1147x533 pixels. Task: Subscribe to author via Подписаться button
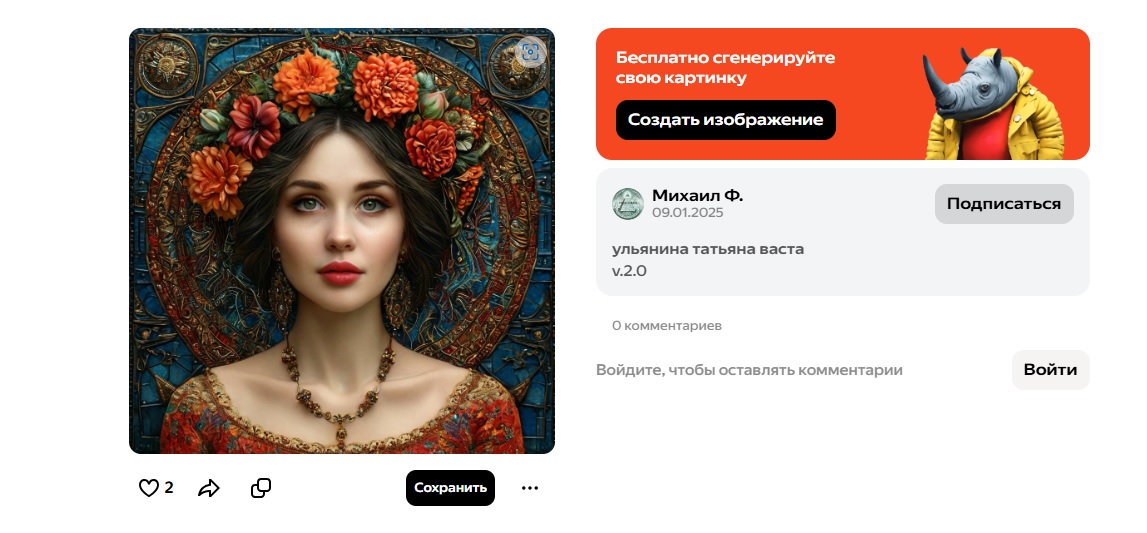pos(1004,204)
